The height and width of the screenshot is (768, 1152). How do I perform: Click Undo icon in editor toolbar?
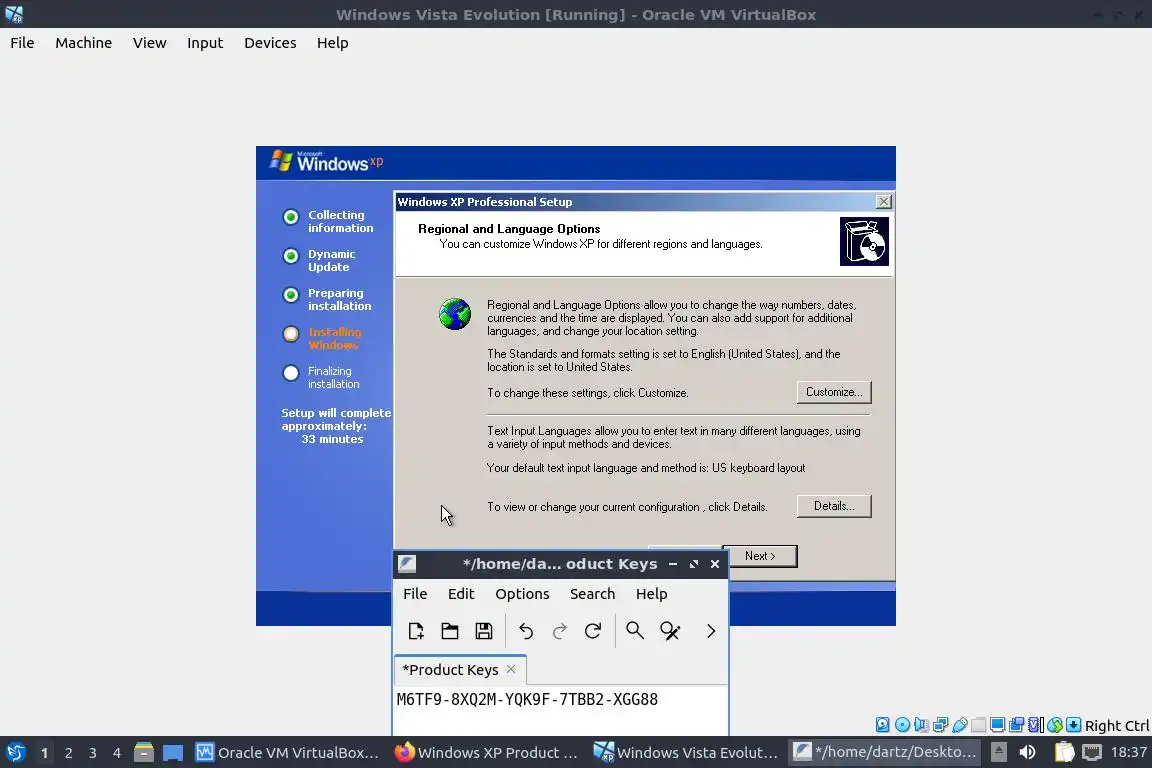coord(526,631)
